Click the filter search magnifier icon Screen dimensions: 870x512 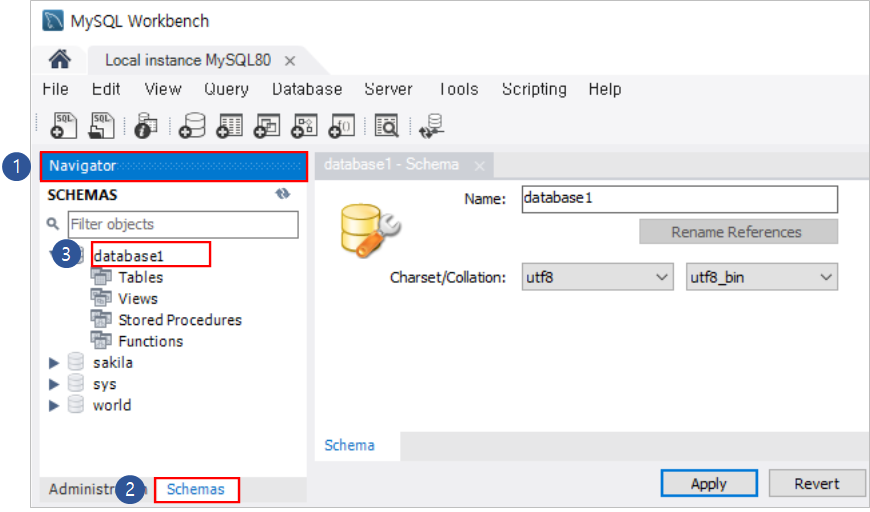click(53, 224)
